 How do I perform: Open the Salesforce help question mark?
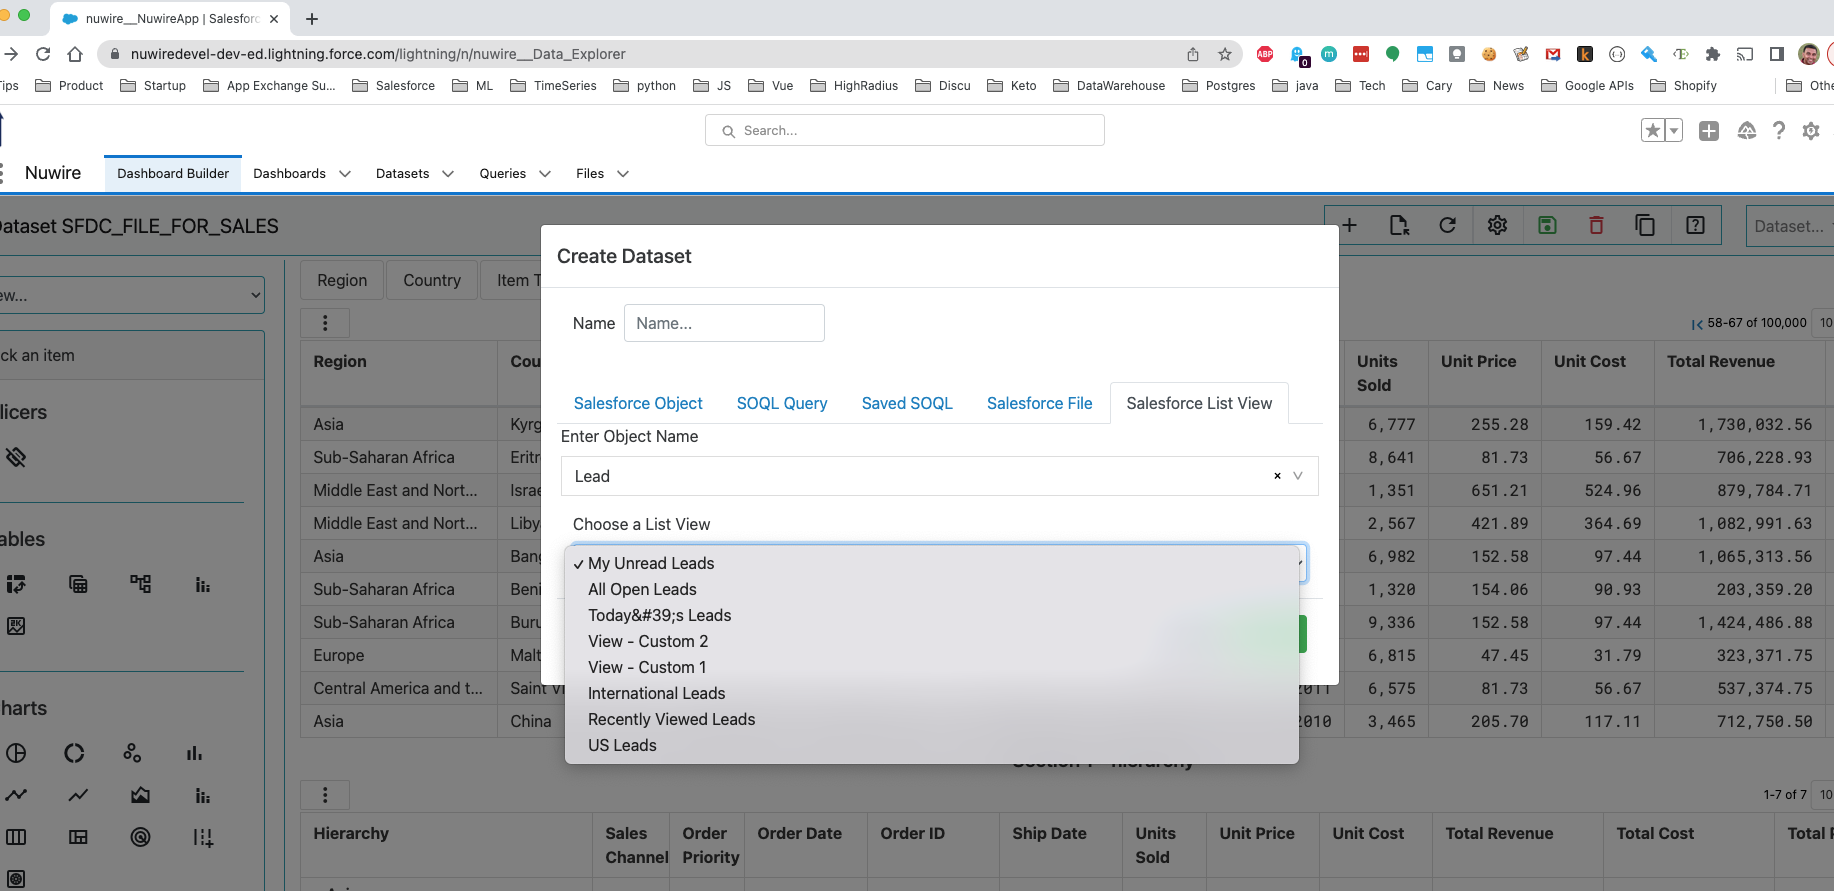1779,131
